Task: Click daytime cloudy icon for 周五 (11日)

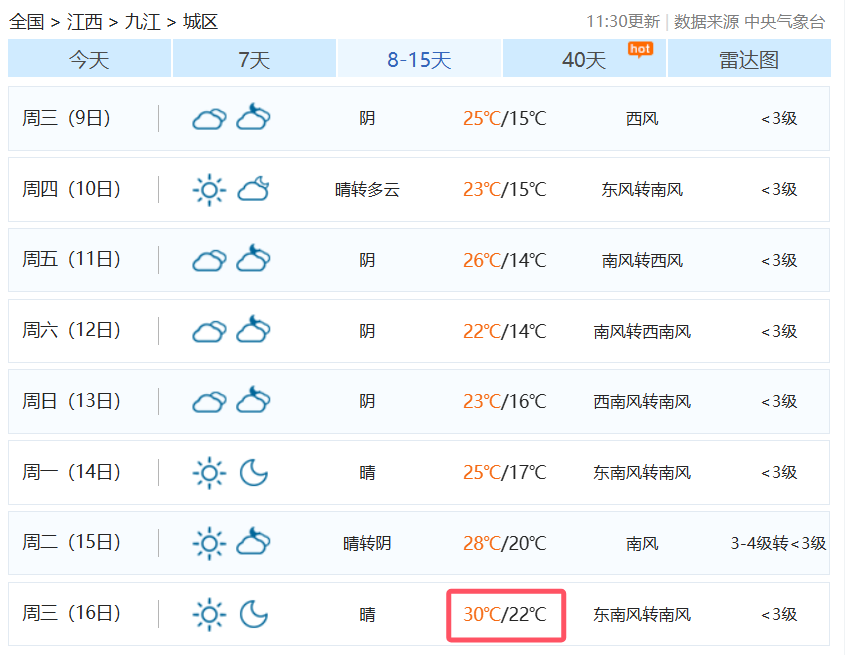Action: click(210, 260)
